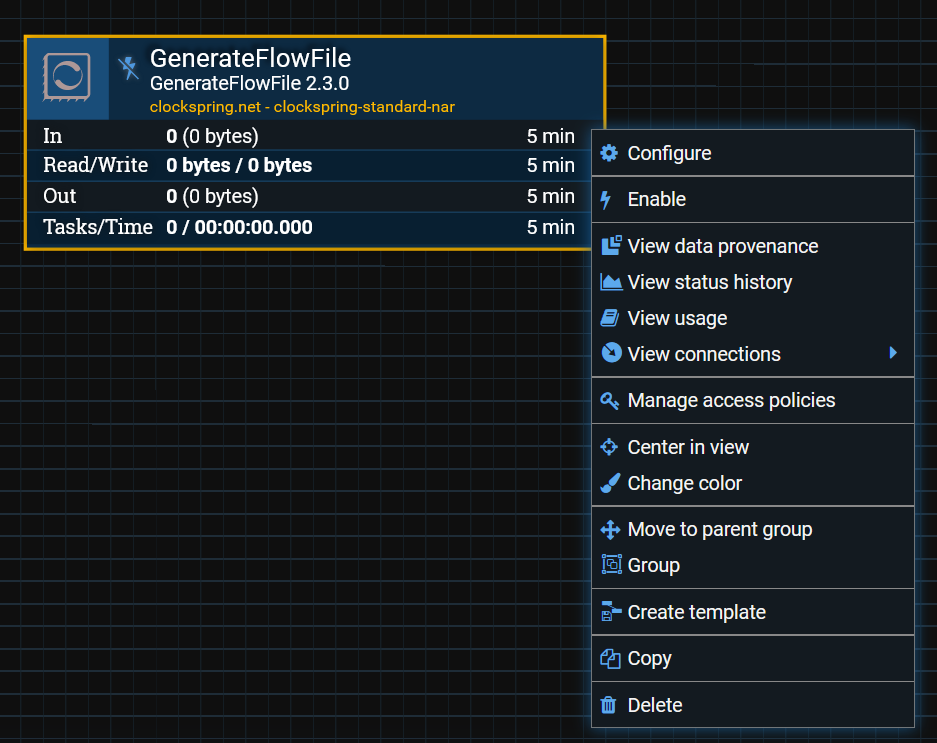This screenshot has height=743, width=937.
Task: Click the GenerateFlowFile processor type icon
Action: click(67, 77)
